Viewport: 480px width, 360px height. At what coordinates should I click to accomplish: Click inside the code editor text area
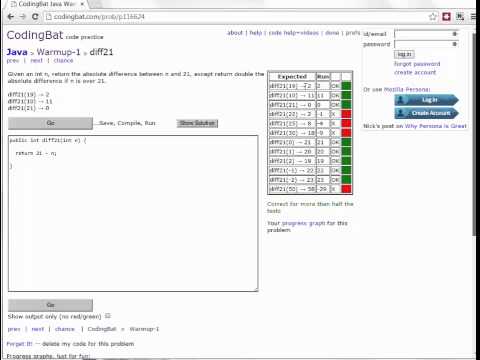pyautogui.click(x=133, y=213)
